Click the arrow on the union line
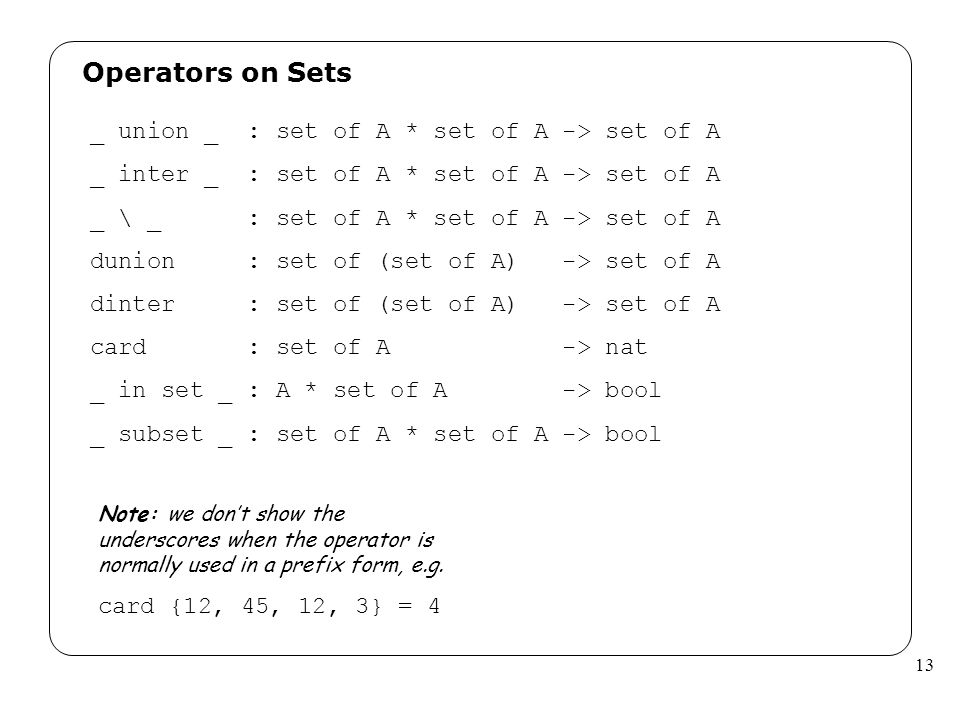 [x=577, y=132]
